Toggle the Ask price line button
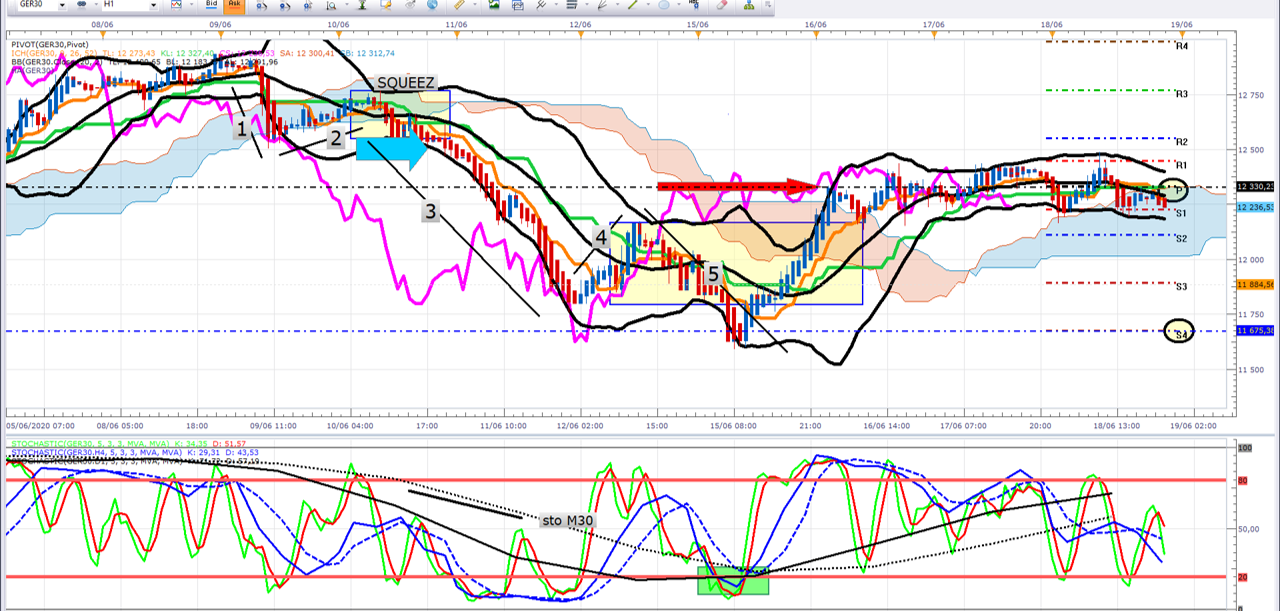 [x=233, y=5]
